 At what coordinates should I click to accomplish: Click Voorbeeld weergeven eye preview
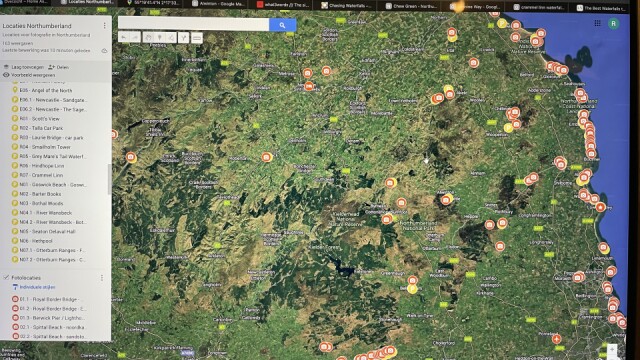(29, 75)
